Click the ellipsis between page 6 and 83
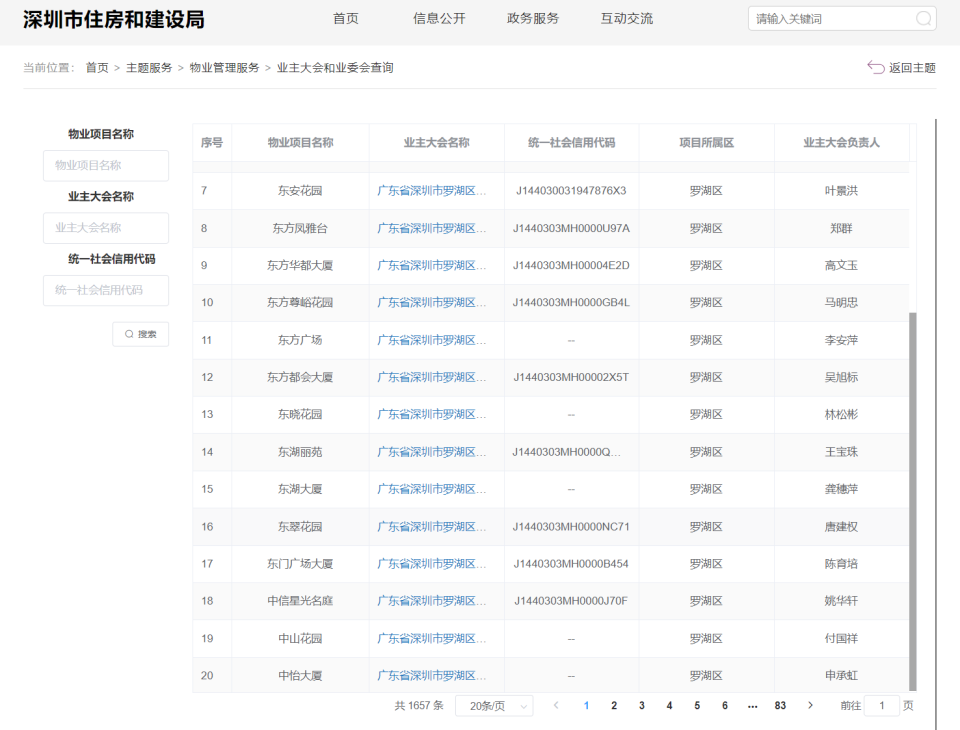This screenshot has width=960, height=730. point(752,705)
